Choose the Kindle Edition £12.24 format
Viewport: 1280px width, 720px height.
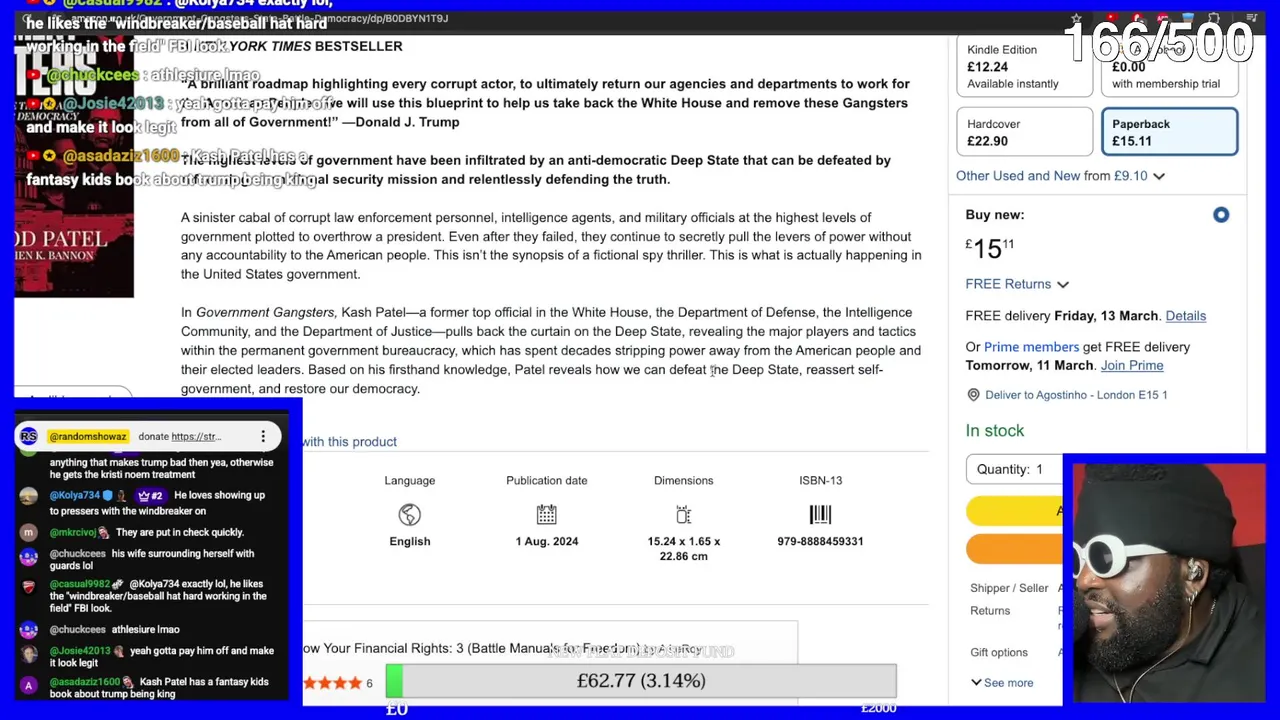1024,67
